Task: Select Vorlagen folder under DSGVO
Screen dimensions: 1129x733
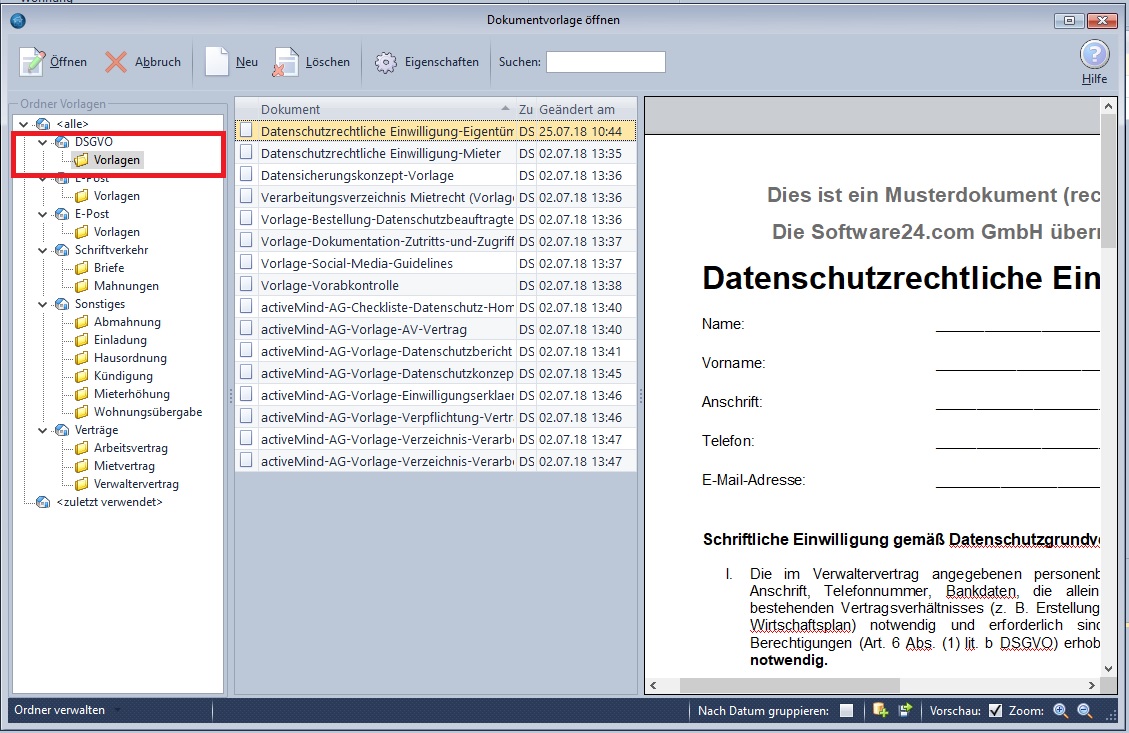Action: [117, 160]
